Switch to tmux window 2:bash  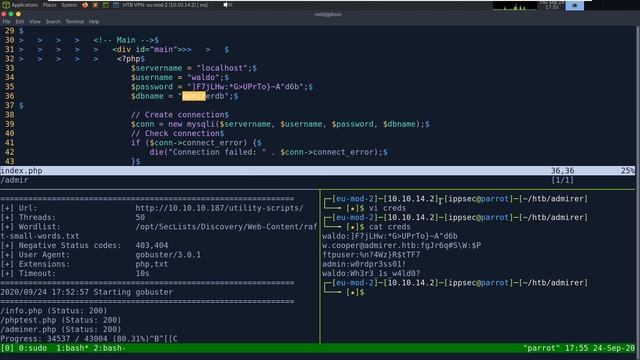[x=110, y=348]
